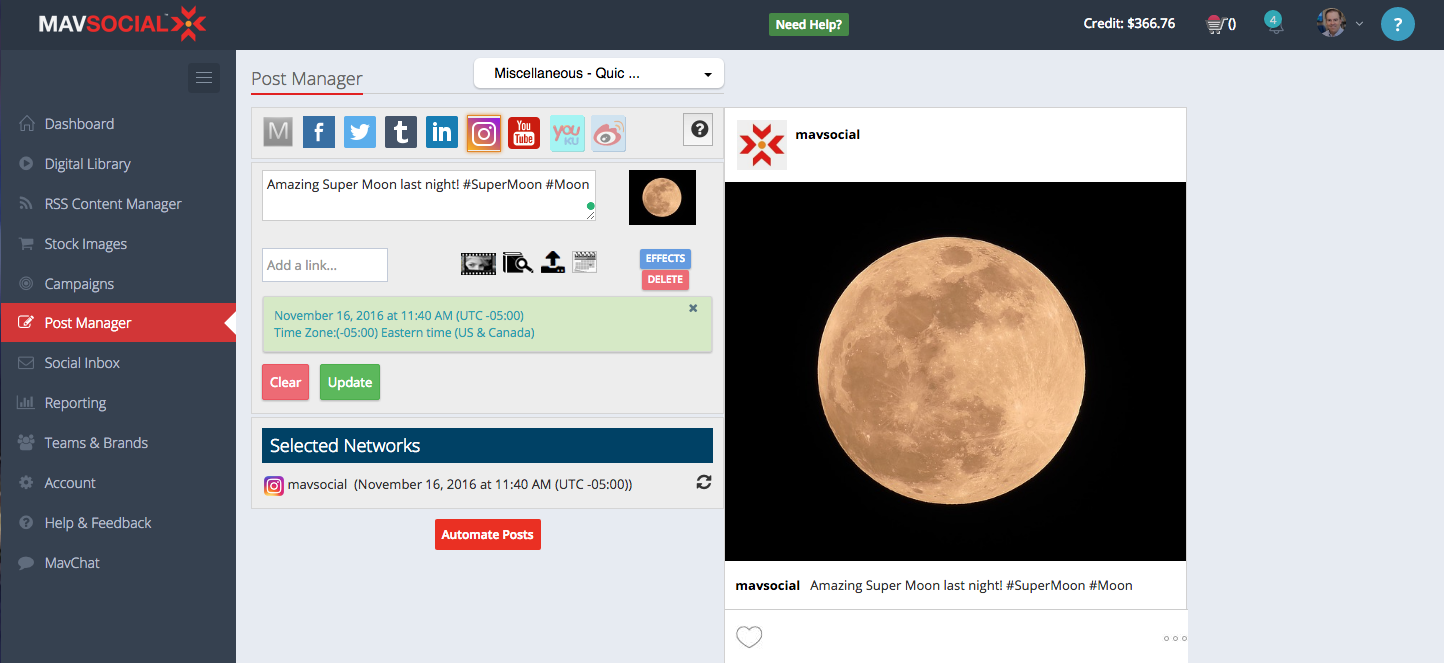Select the Youku network icon

point(567,133)
